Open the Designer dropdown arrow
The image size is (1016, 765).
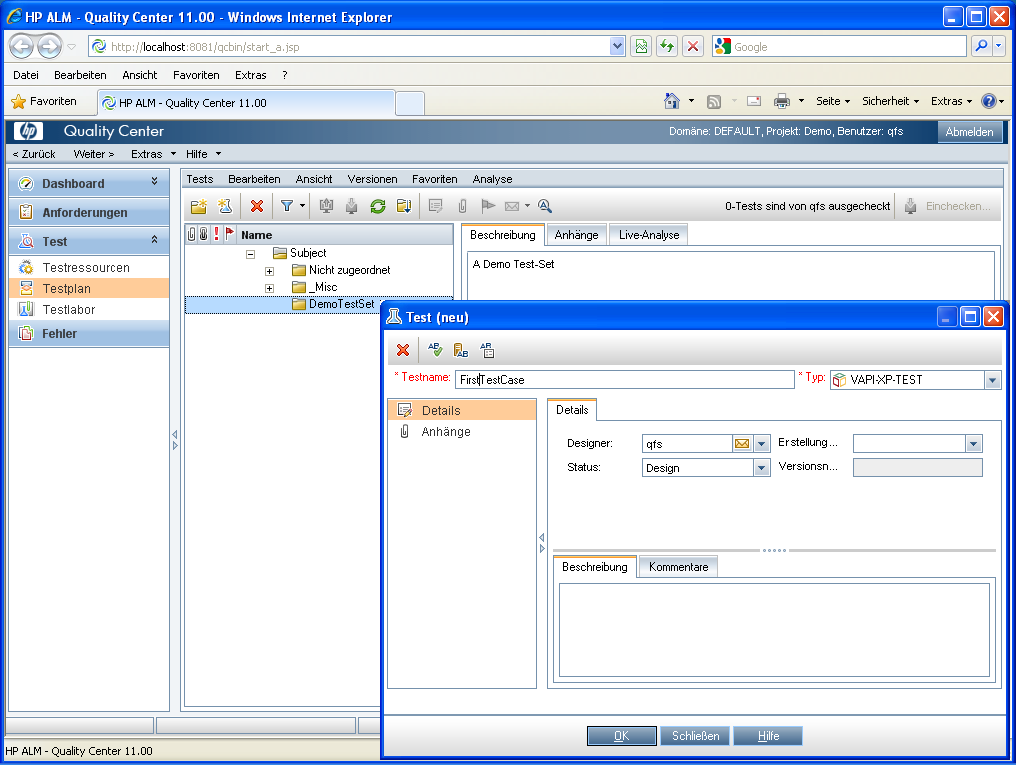(x=762, y=444)
